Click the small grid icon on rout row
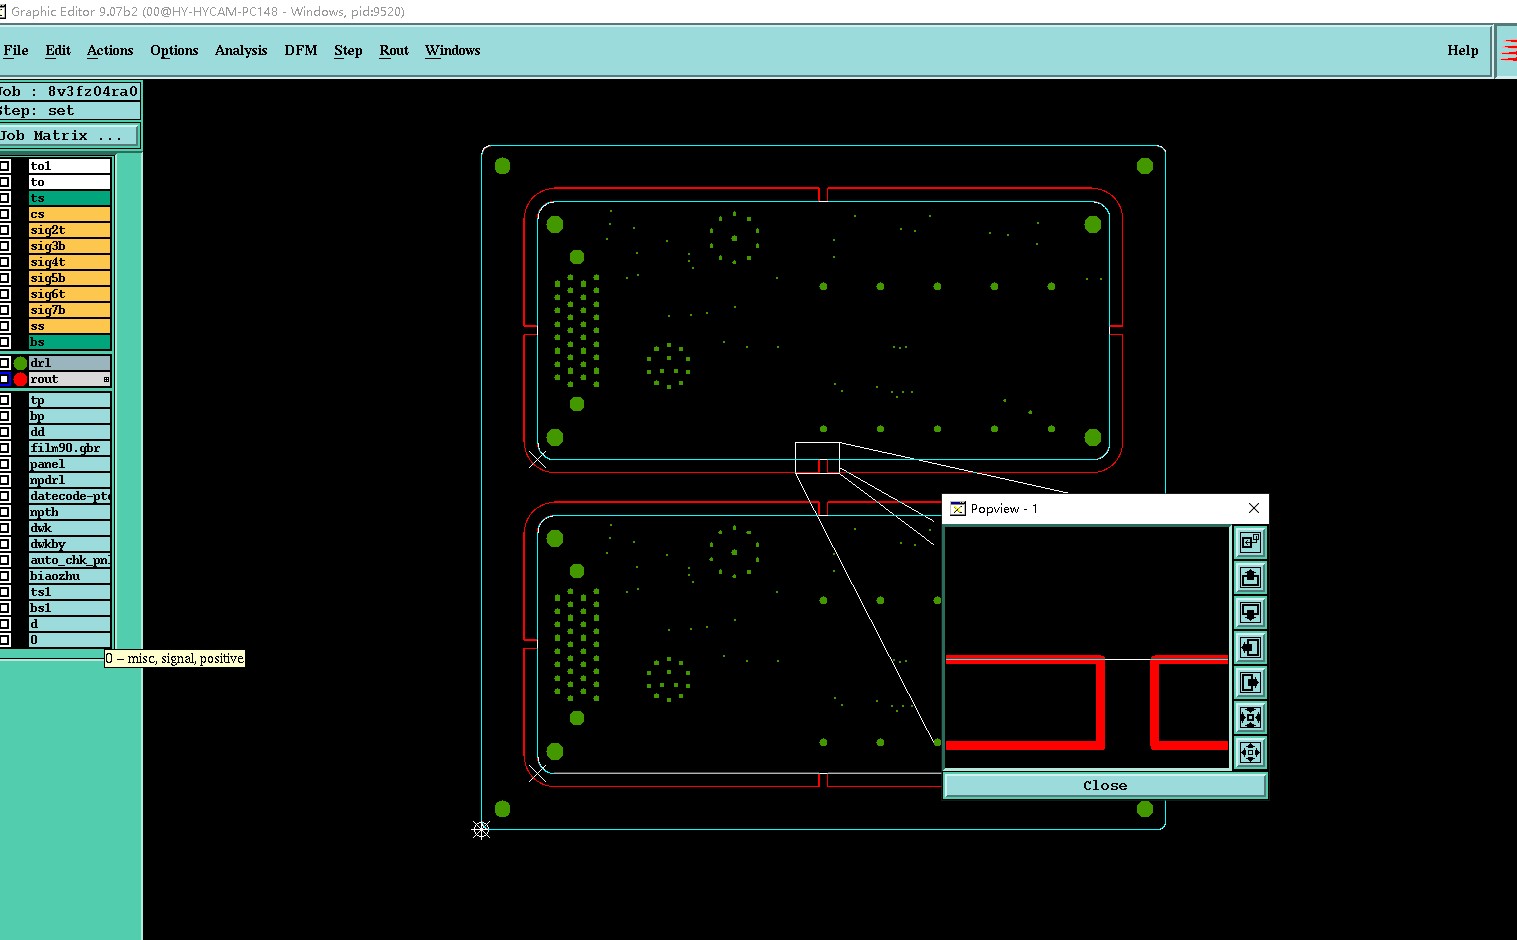 pos(106,379)
